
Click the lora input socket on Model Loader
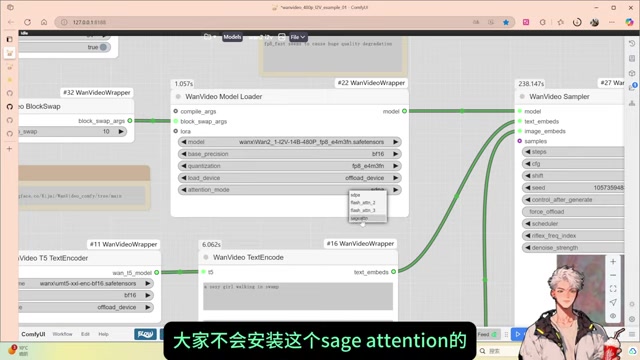176,131
